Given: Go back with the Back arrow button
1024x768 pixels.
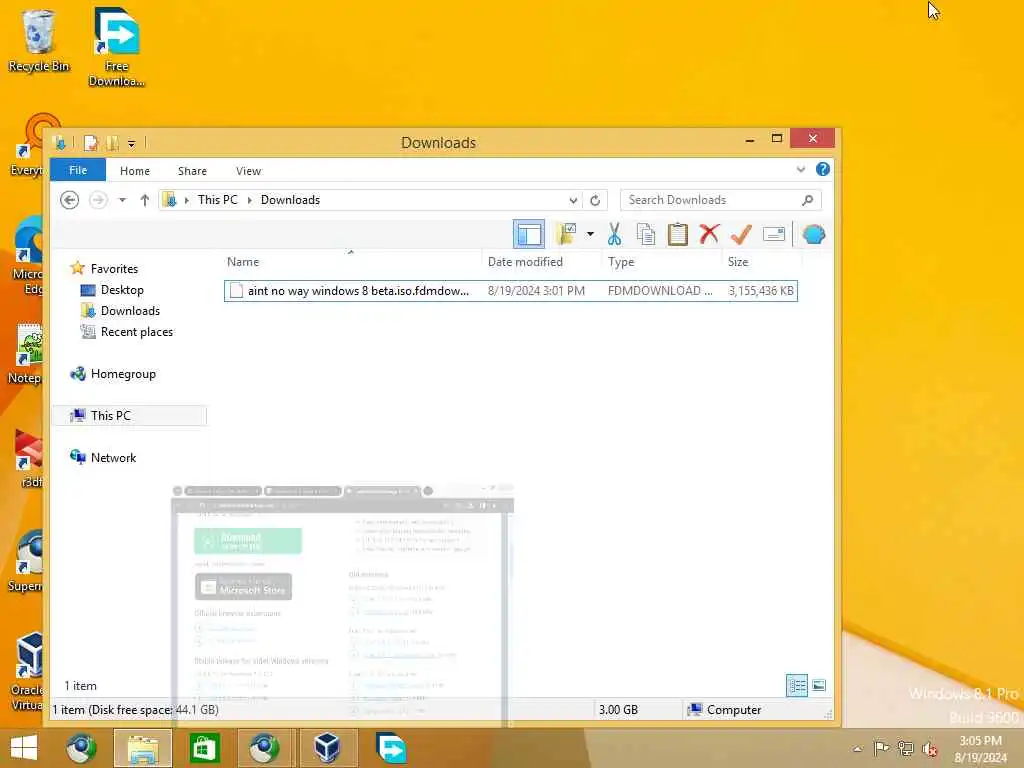Looking at the screenshot, I should tap(69, 200).
